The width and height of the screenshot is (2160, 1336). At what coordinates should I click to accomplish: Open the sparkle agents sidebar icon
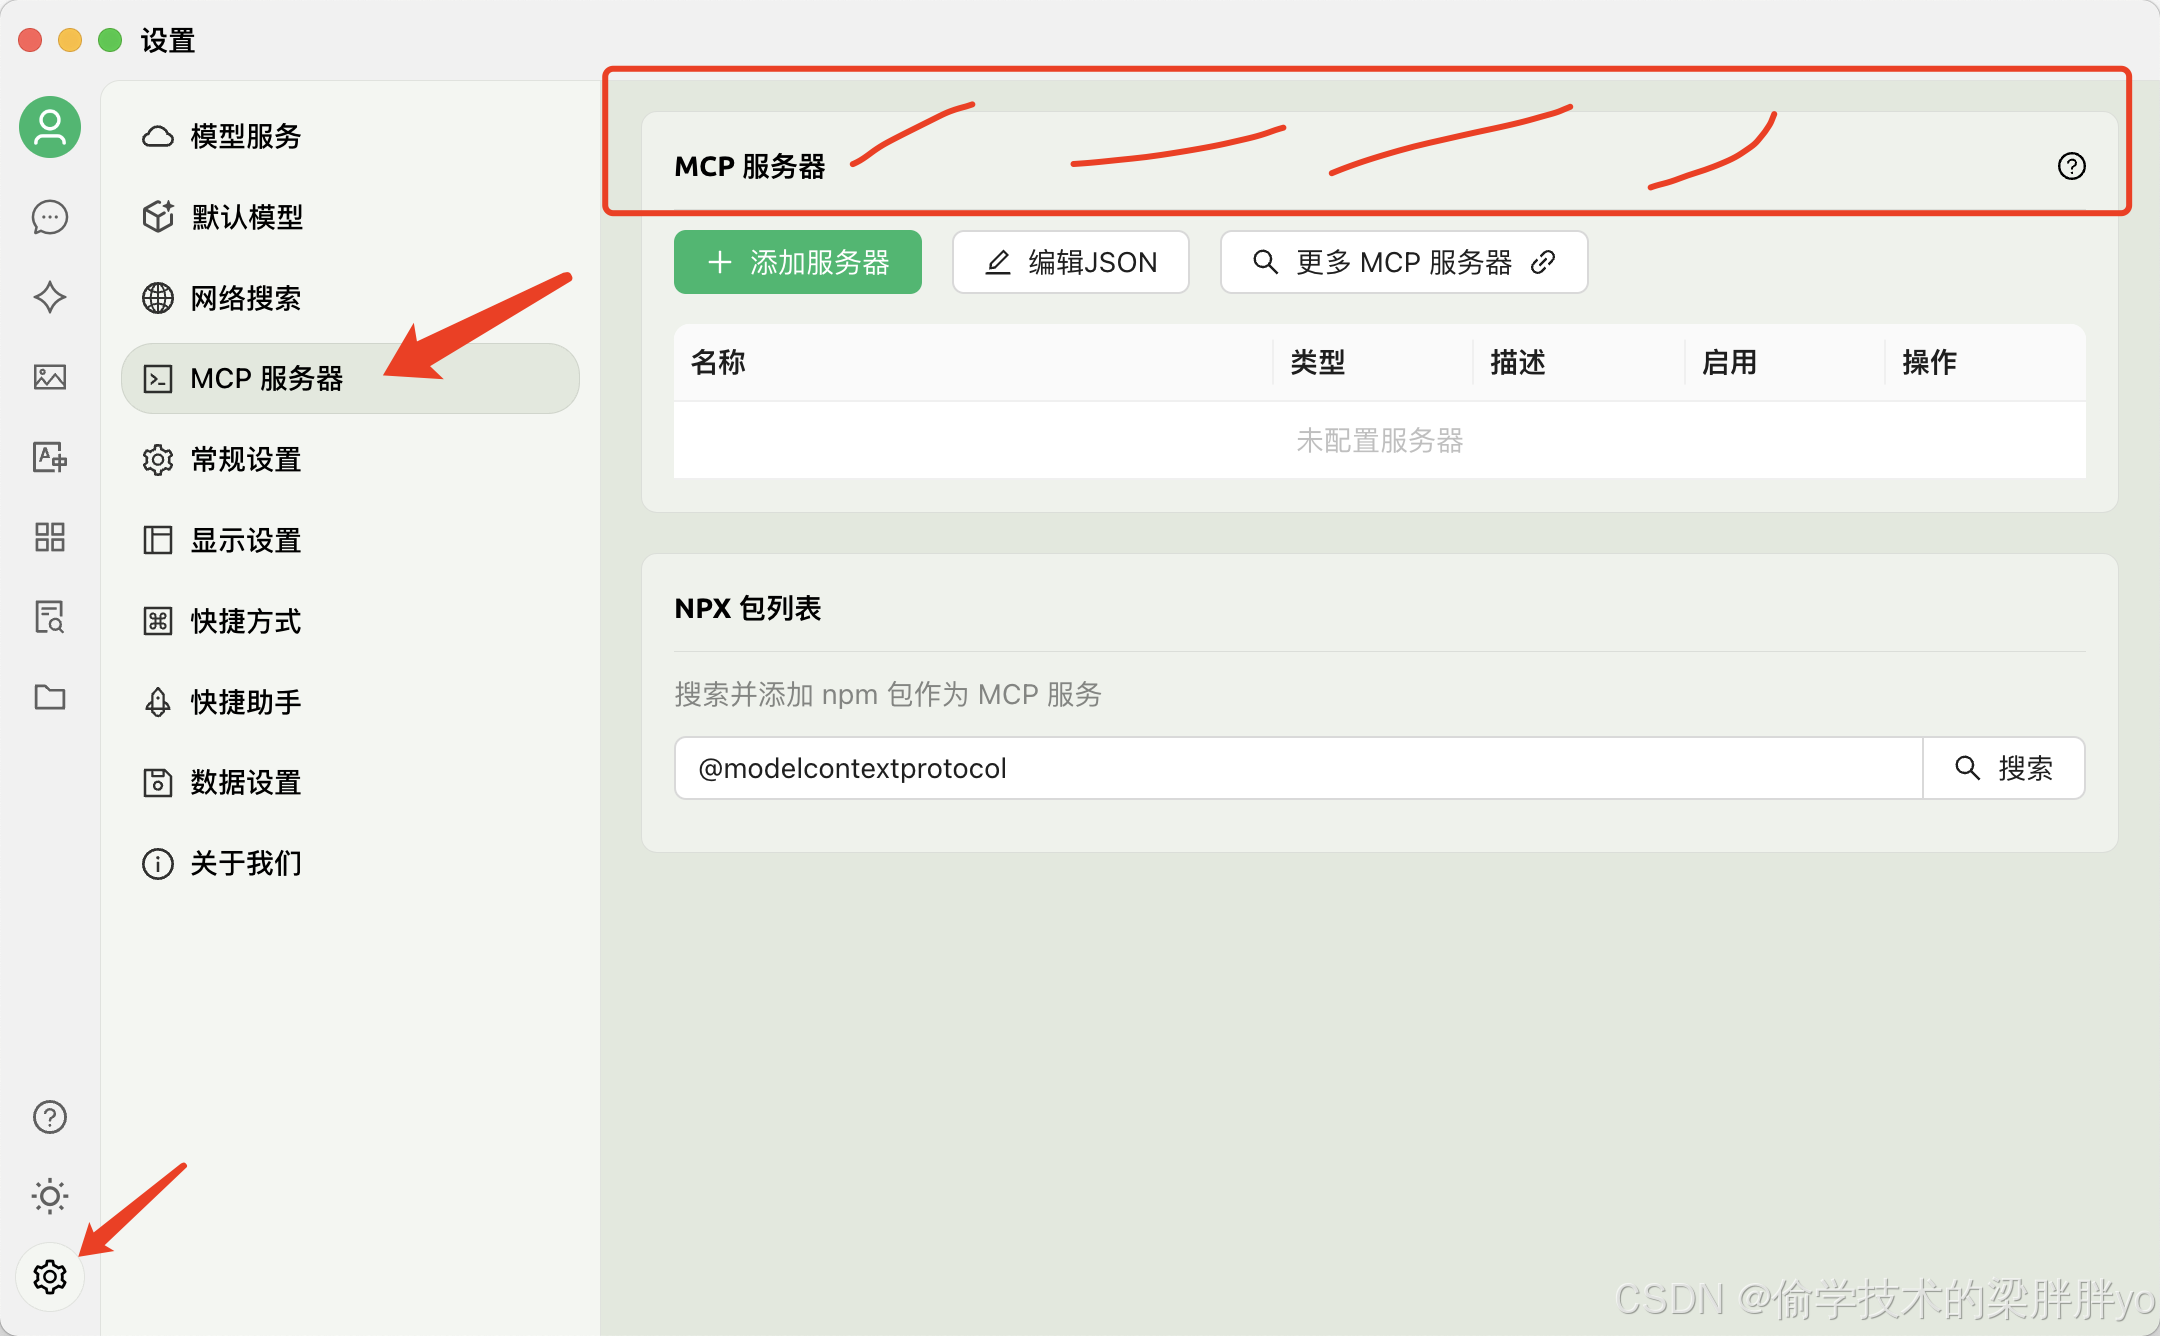(x=50, y=297)
